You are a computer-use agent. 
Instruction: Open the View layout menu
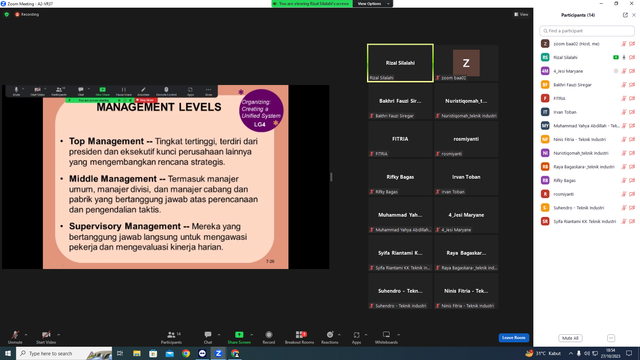pos(521,14)
